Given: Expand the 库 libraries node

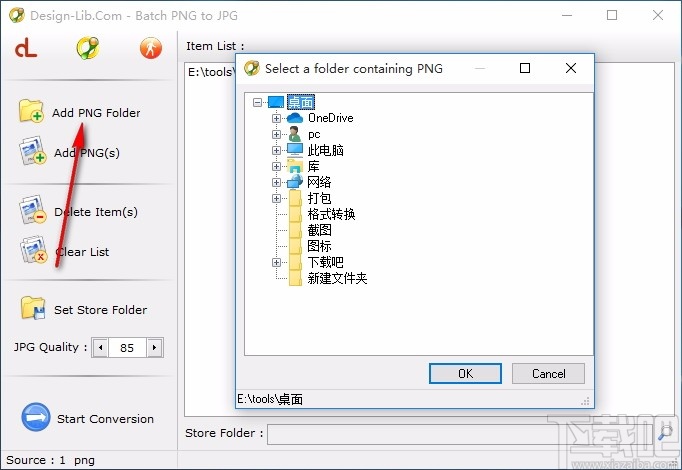Looking at the screenshot, I should pos(276,167).
